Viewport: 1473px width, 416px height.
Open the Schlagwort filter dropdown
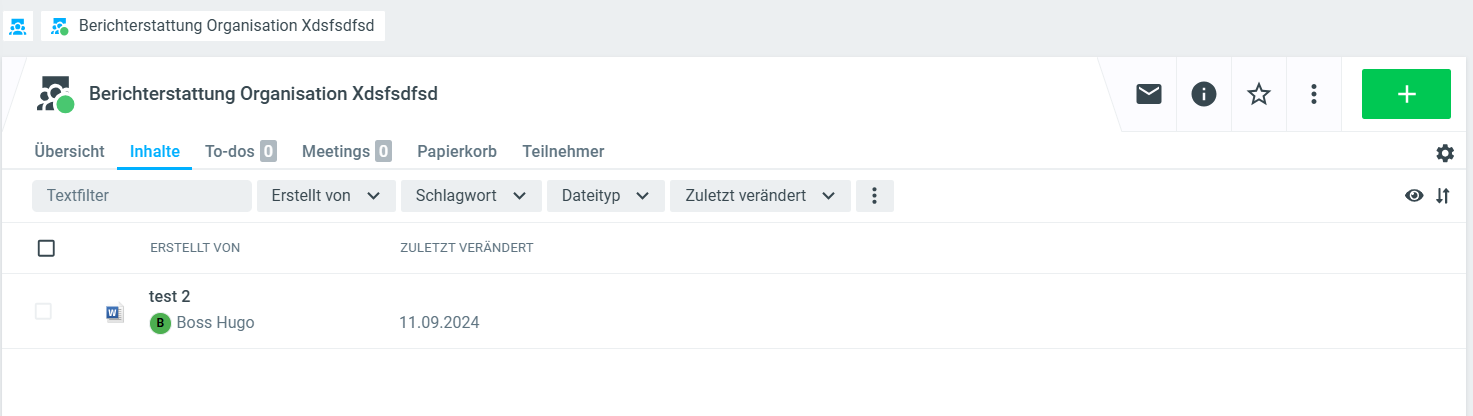click(x=471, y=196)
